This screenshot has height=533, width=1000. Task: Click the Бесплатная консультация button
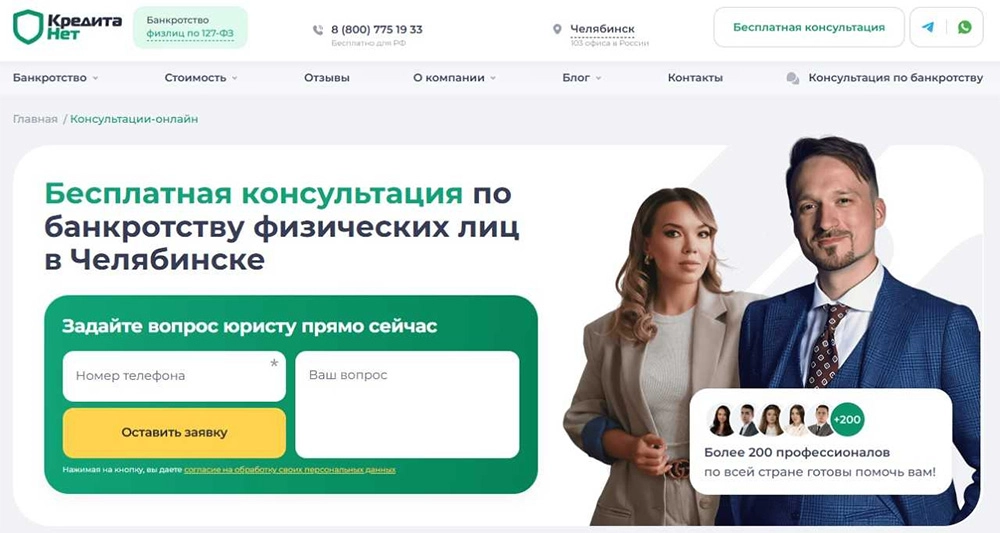(x=809, y=27)
